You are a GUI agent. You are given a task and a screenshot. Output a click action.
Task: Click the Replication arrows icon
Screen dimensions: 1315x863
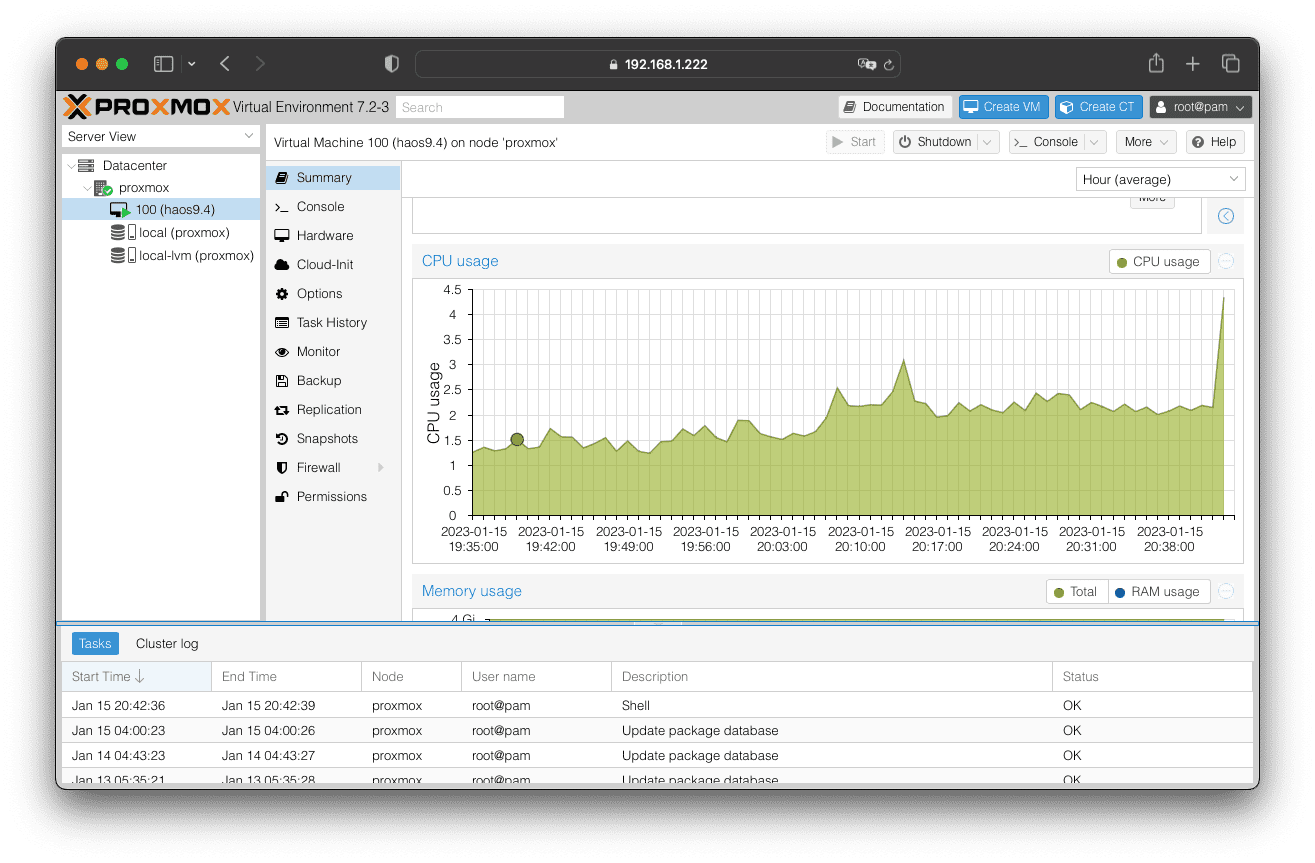pyautogui.click(x=281, y=410)
